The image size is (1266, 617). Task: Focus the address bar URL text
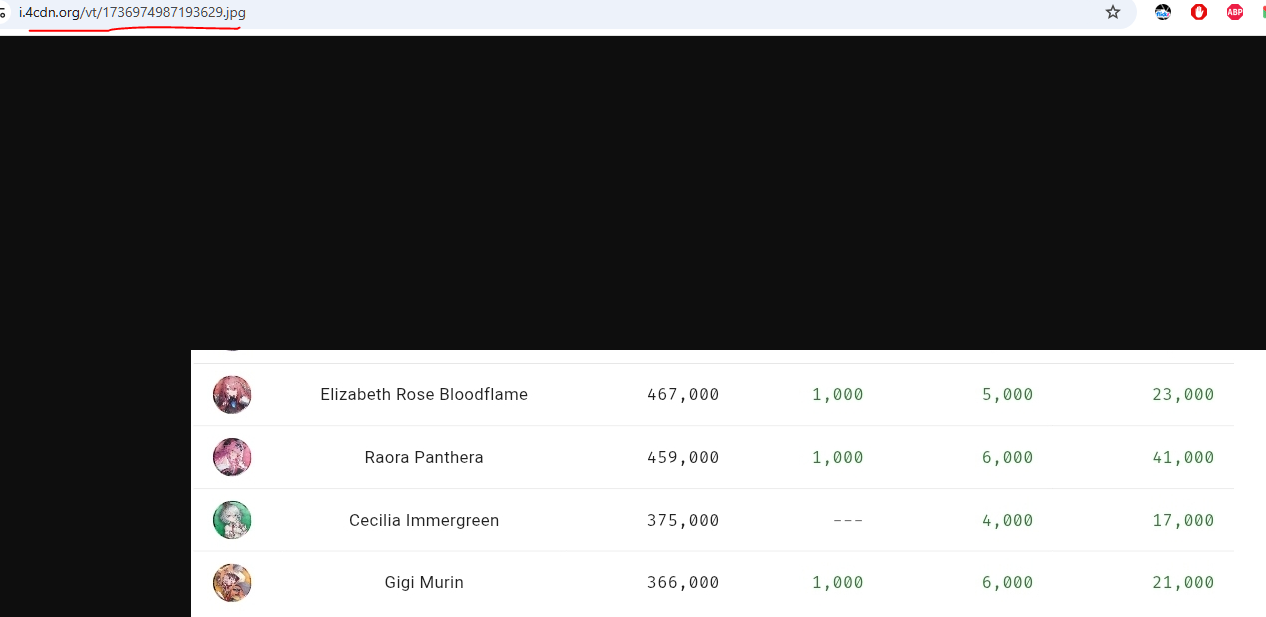point(132,12)
